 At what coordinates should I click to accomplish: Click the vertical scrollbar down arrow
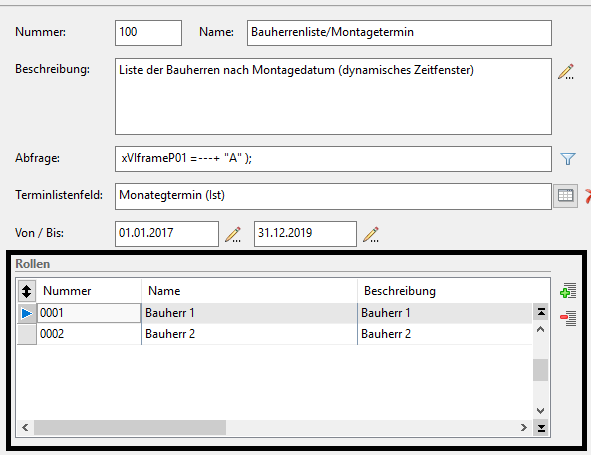click(540, 411)
